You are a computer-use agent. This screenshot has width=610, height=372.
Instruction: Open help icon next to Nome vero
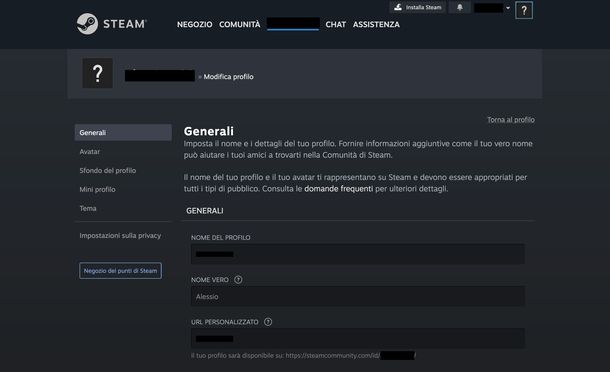click(x=238, y=279)
